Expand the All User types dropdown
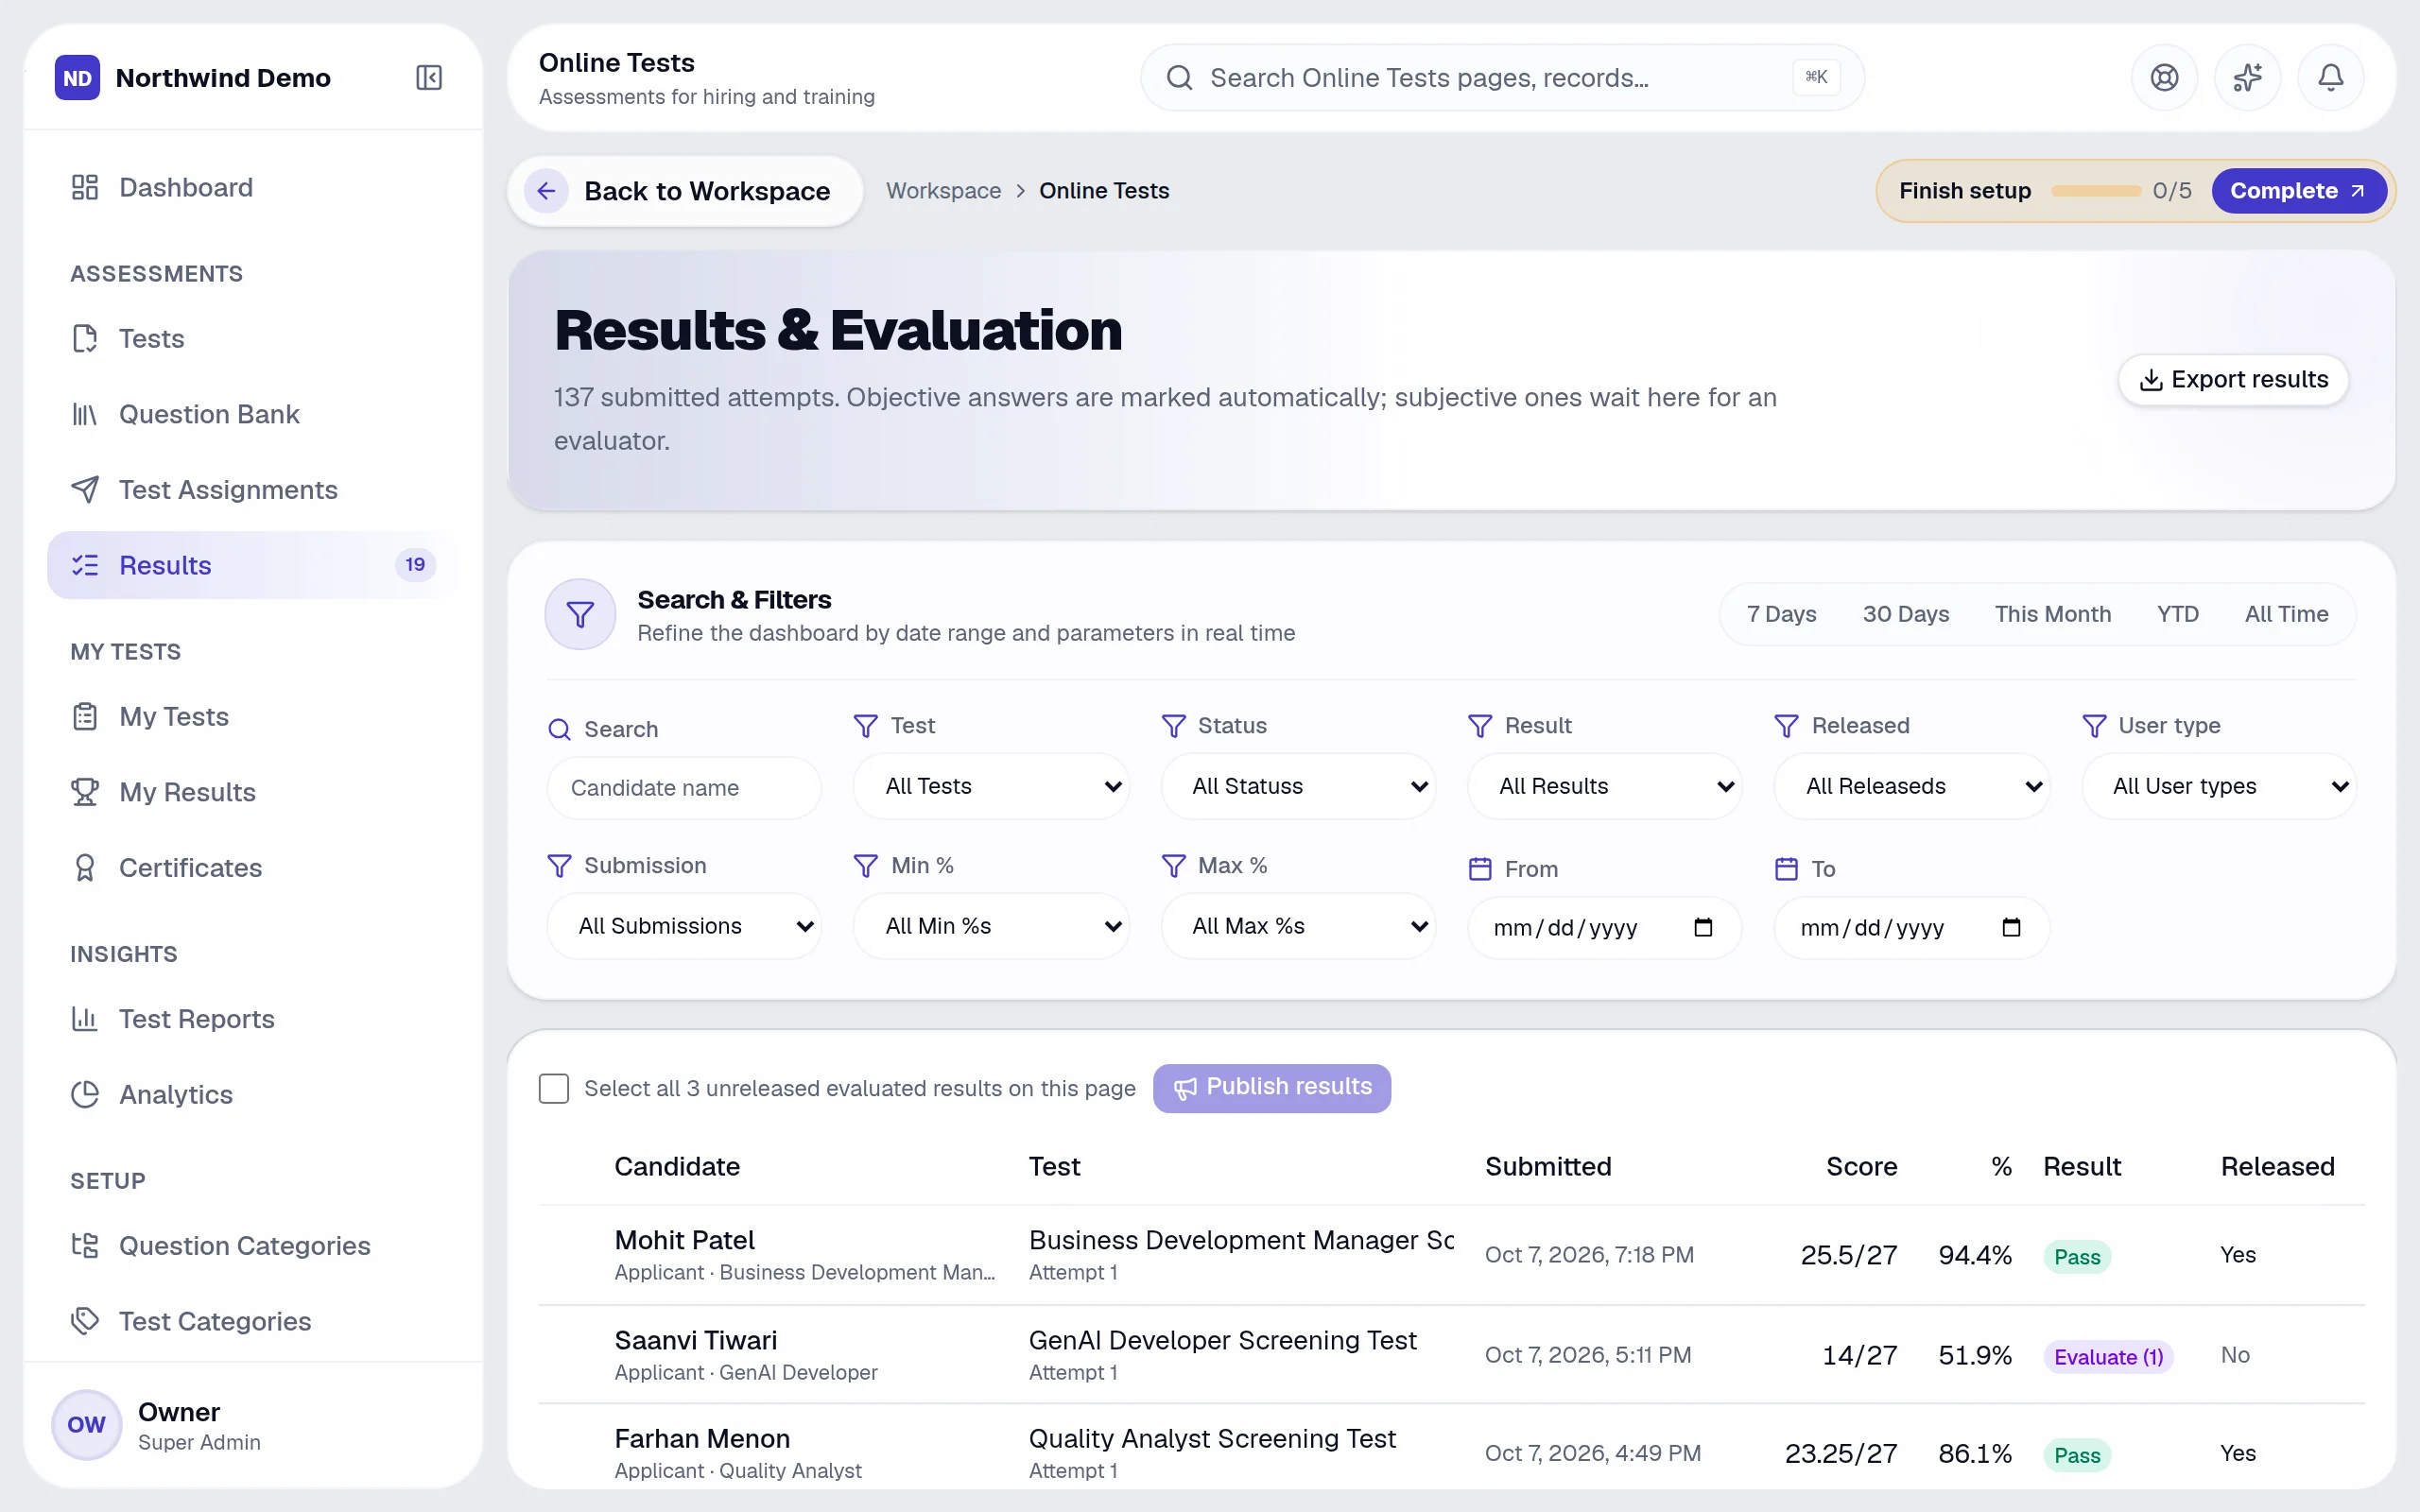 pyautogui.click(x=2219, y=786)
